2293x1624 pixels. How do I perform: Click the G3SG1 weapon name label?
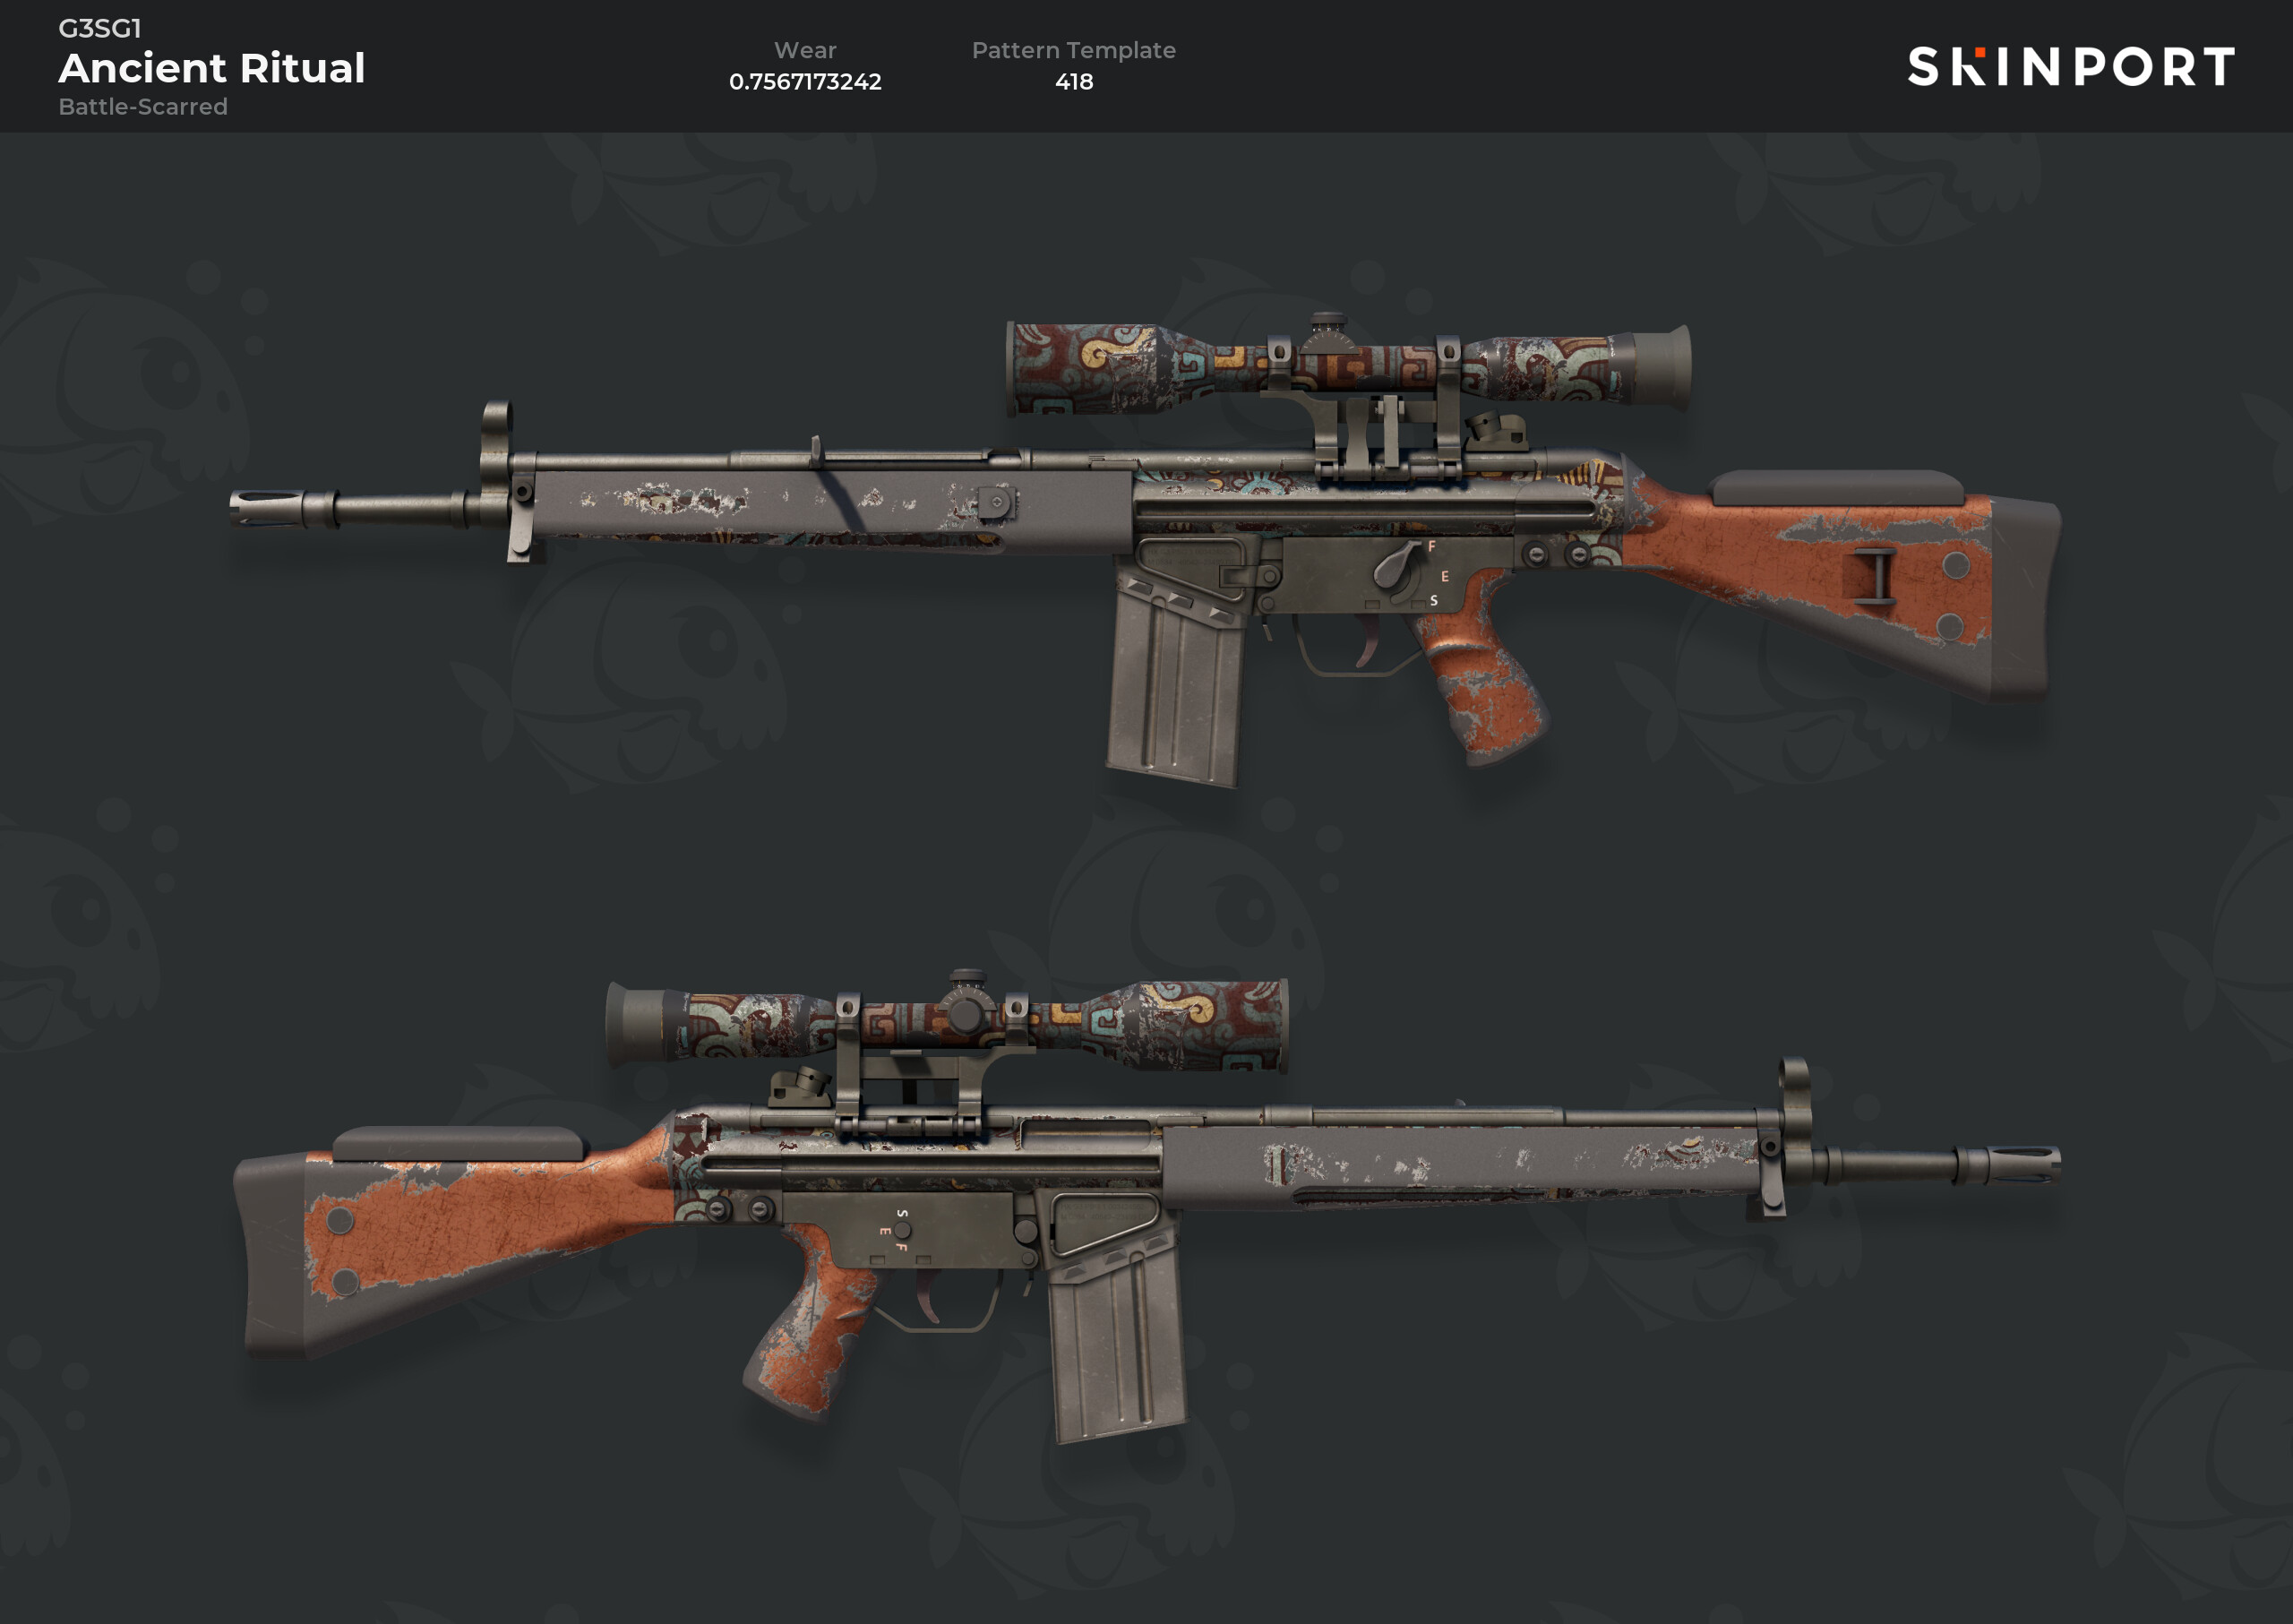point(100,28)
